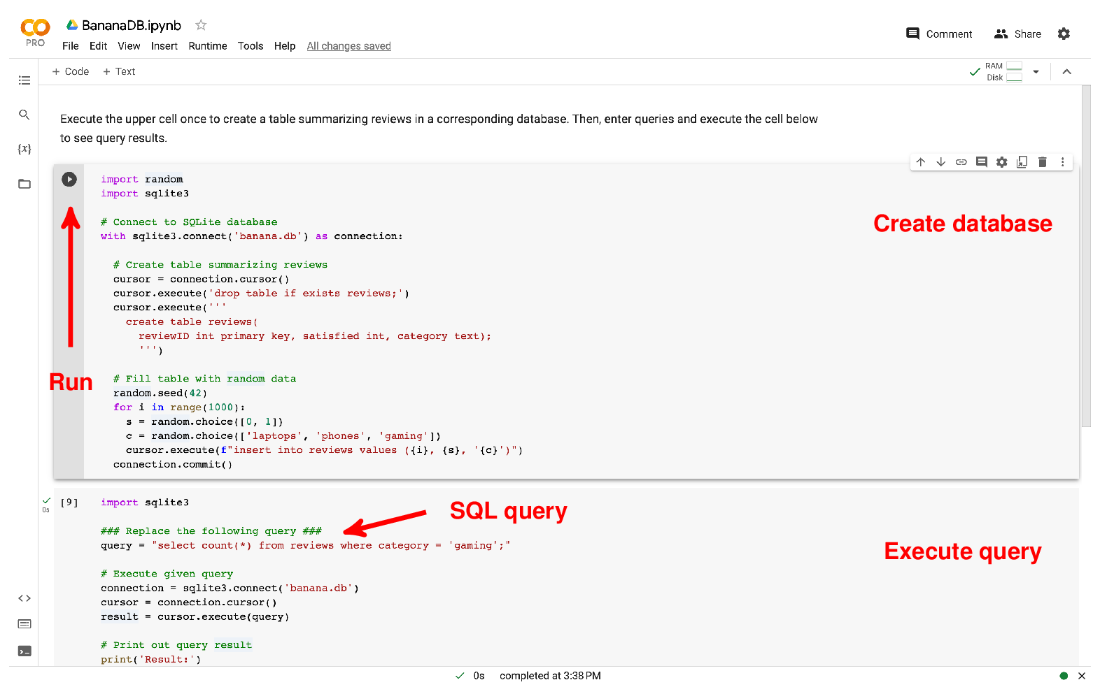Open the Colab Pro logo home
Viewport: 1100px width, 694px height.
(x=35, y=32)
